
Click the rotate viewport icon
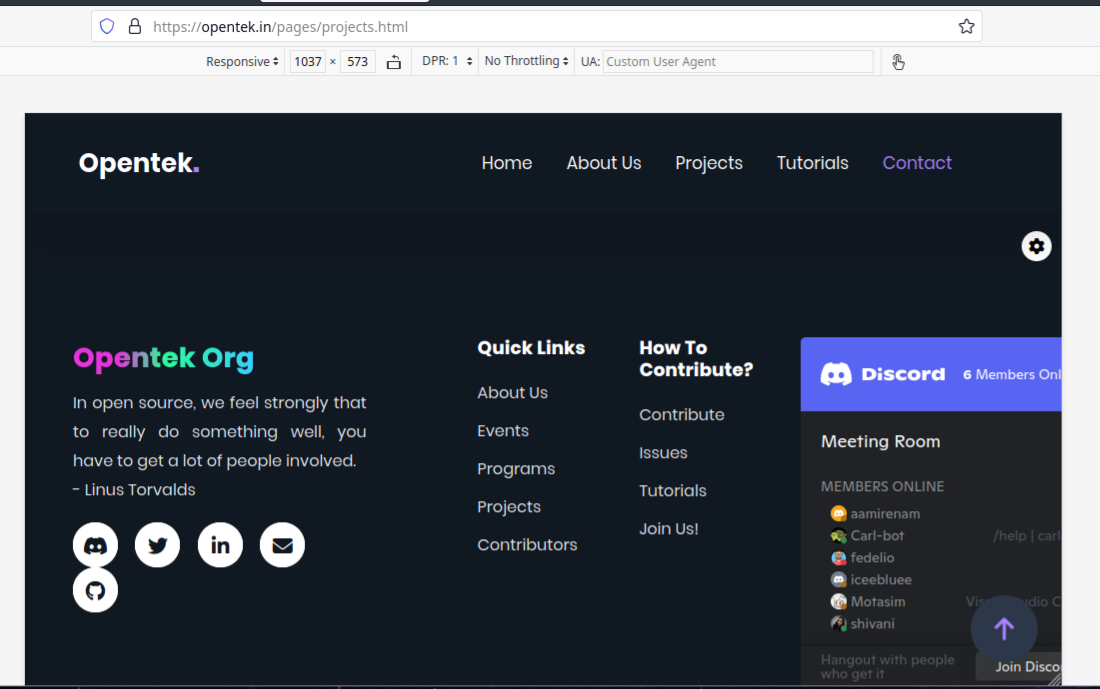tap(393, 61)
